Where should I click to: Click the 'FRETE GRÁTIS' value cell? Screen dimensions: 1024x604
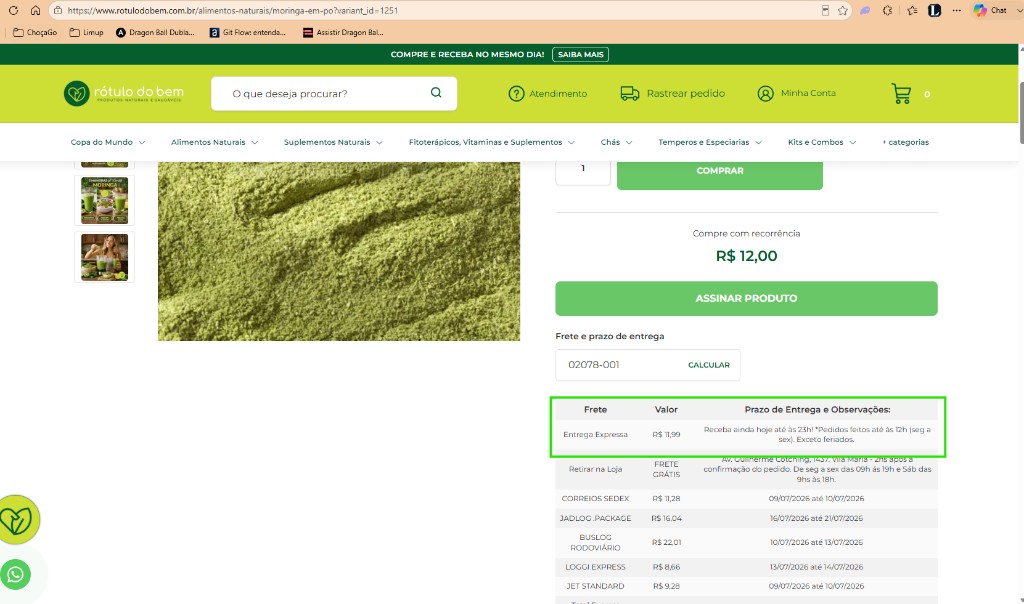pos(666,469)
